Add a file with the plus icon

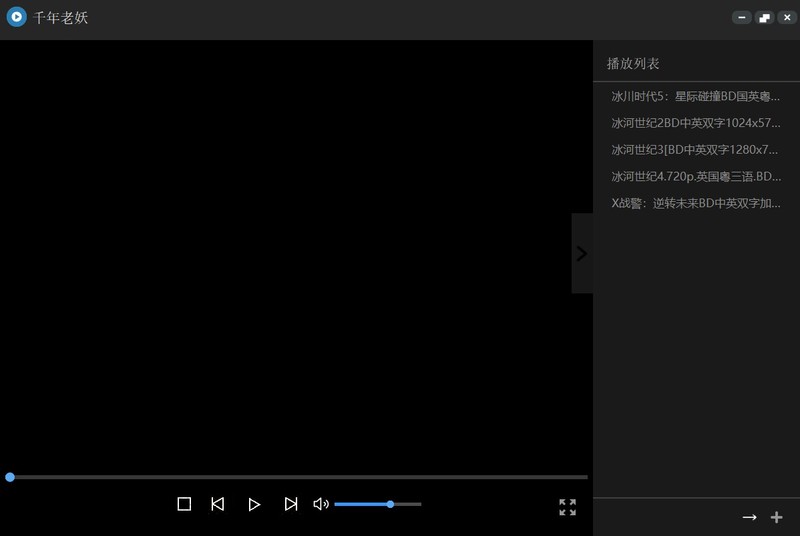click(x=777, y=518)
